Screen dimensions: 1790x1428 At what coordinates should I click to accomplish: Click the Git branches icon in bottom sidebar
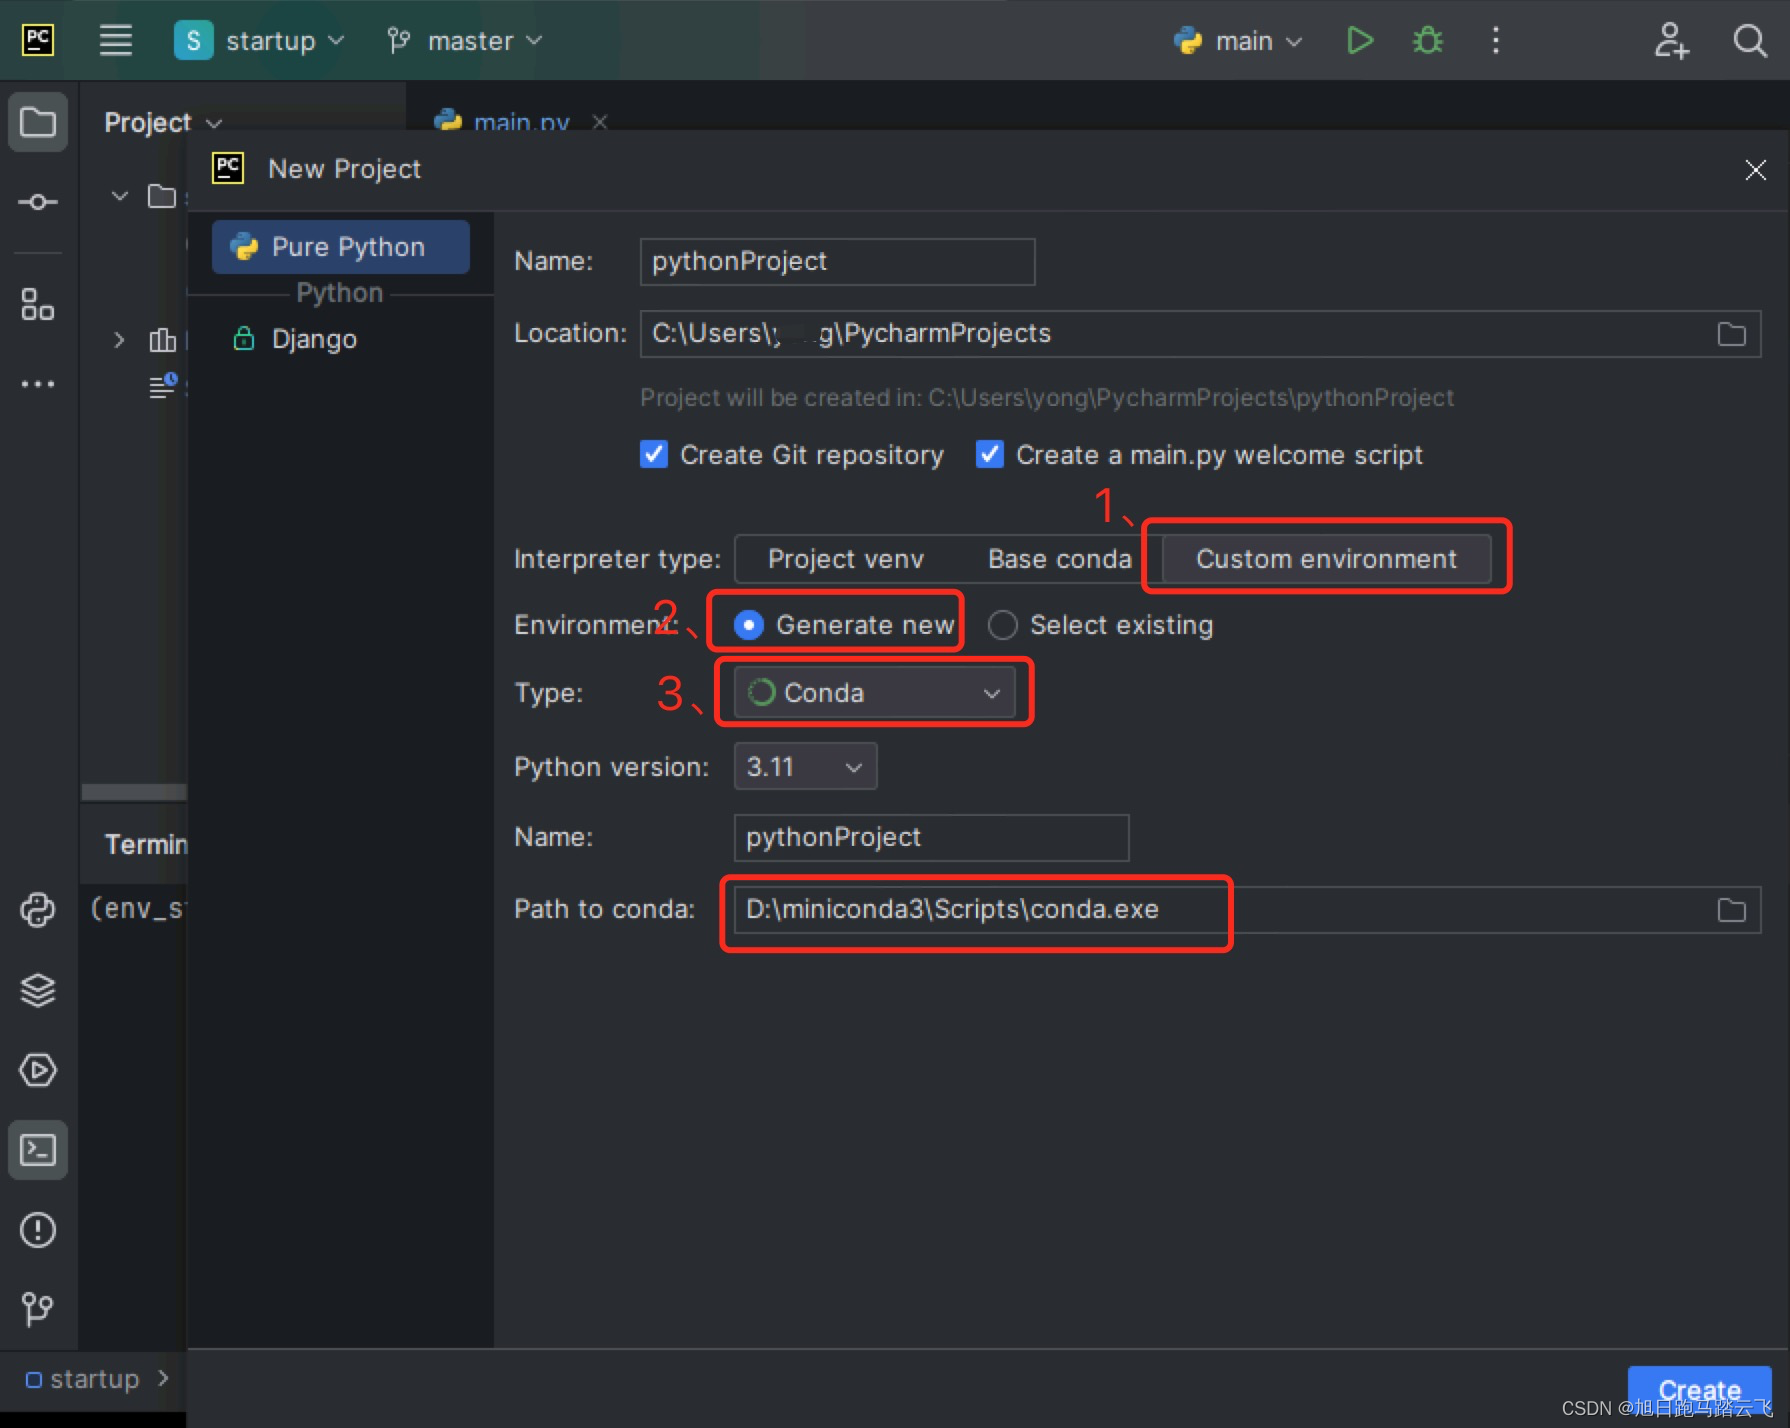point(37,1310)
